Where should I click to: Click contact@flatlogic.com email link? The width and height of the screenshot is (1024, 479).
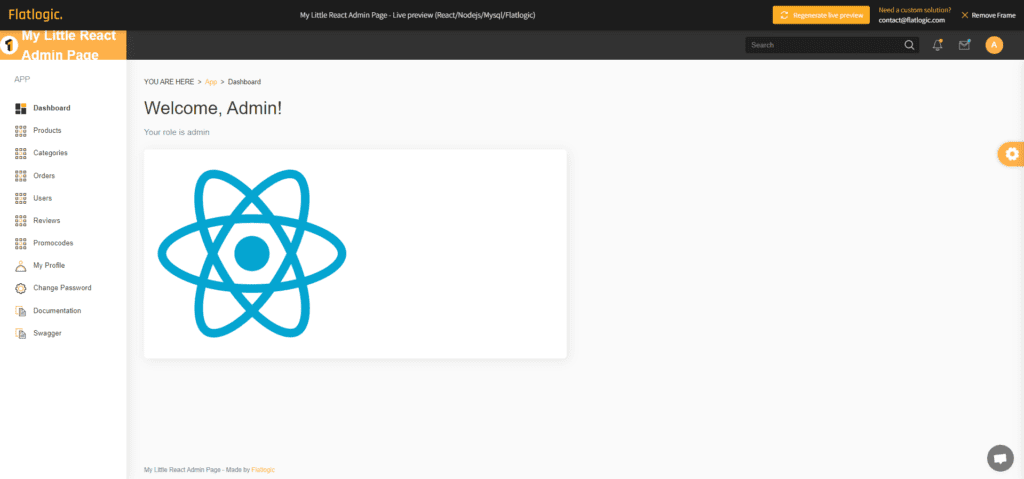coord(912,20)
